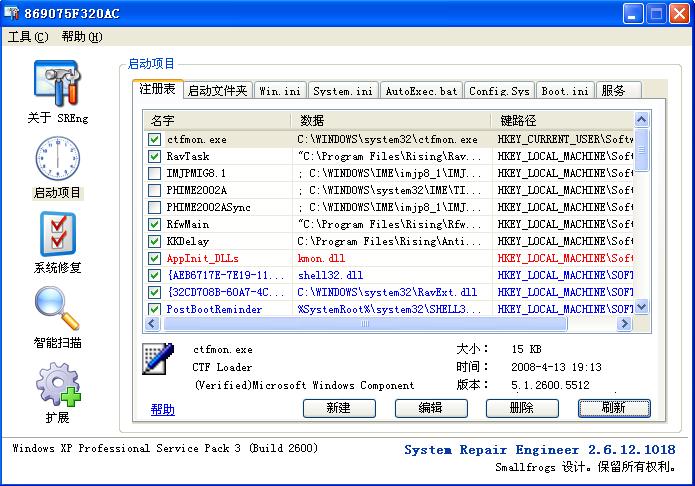Switch to the 启动文件夹 tab
Image resolution: width=695 pixels, height=486 pixels.
(x=218, y=90)
